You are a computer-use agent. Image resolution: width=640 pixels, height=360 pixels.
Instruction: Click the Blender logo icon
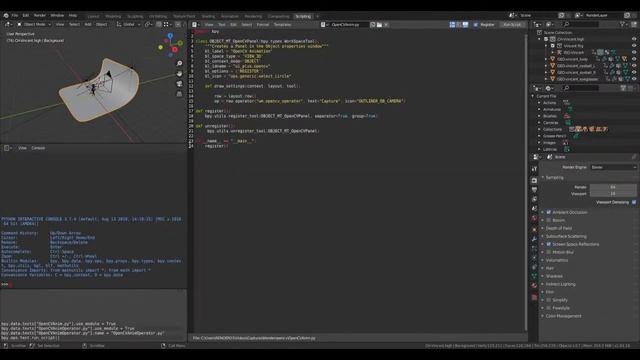click(x=6, y=16)
